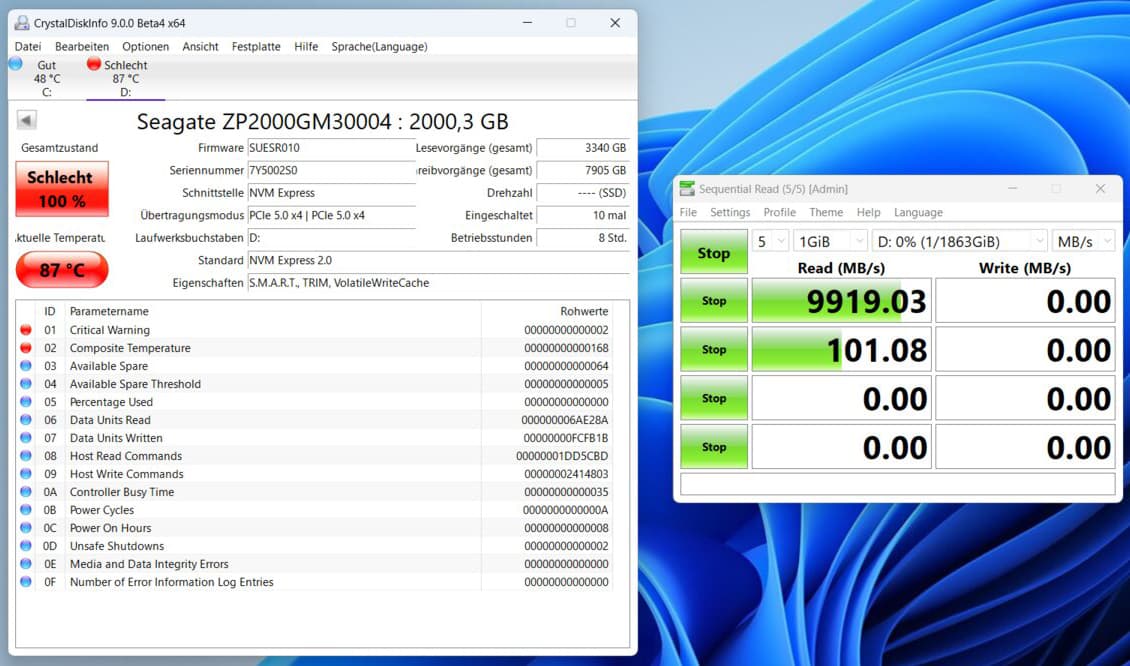Click the blue status dot for Data Units Written
The image size is (1130, 666).
pos(26,438)
